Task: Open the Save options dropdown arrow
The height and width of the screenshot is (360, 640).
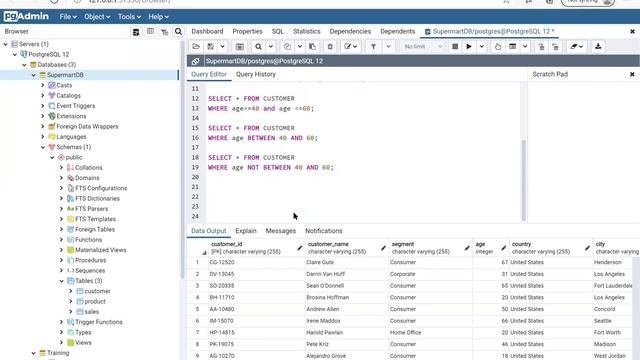Action: pyautogui.click(x=222, y=47)
